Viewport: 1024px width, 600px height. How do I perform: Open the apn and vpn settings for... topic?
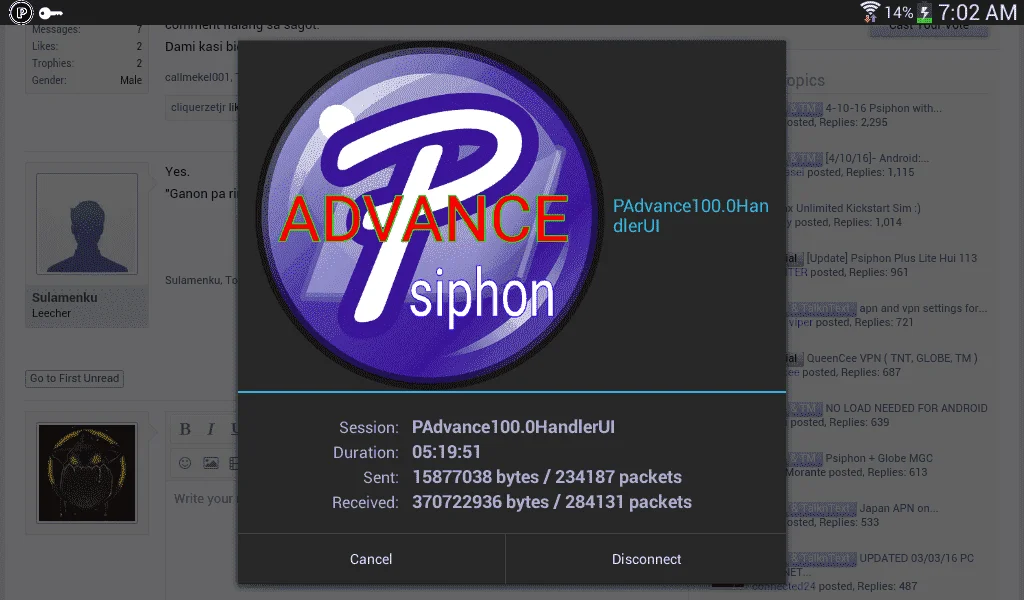(x=923, y=308)
